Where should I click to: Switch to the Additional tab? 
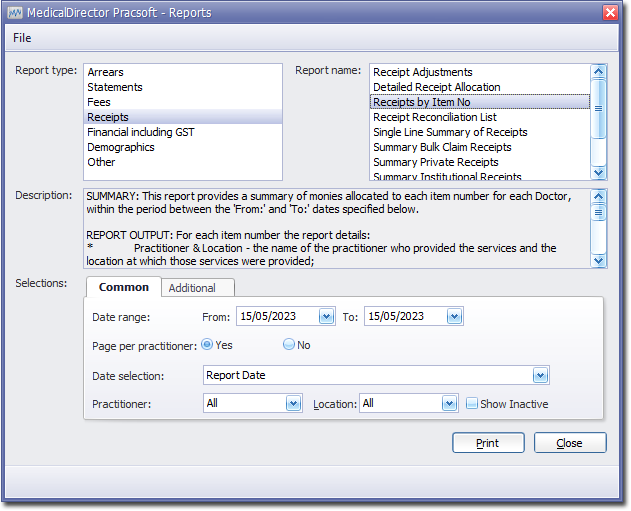click(192, 288)
